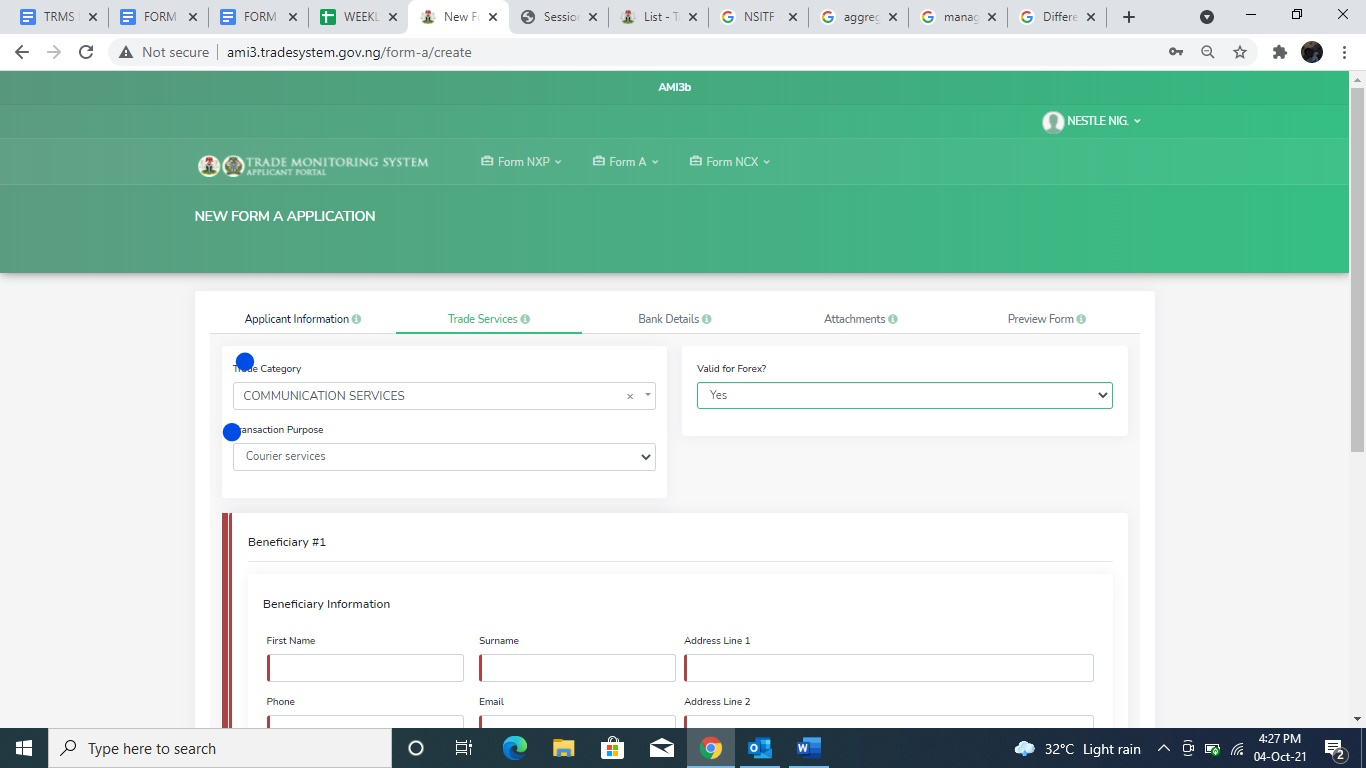This screenshot has height=768, width=1366.
Task: Open the NESTLE NIG. user dropdown
Action: (x=1091, y=121)
